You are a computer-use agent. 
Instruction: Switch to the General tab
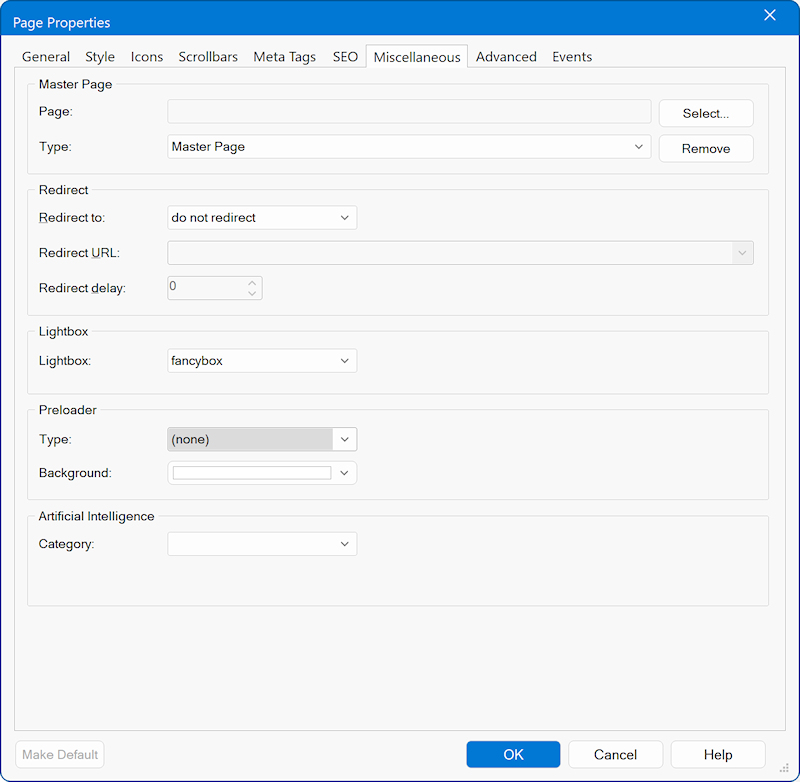[x=46, y=57]
